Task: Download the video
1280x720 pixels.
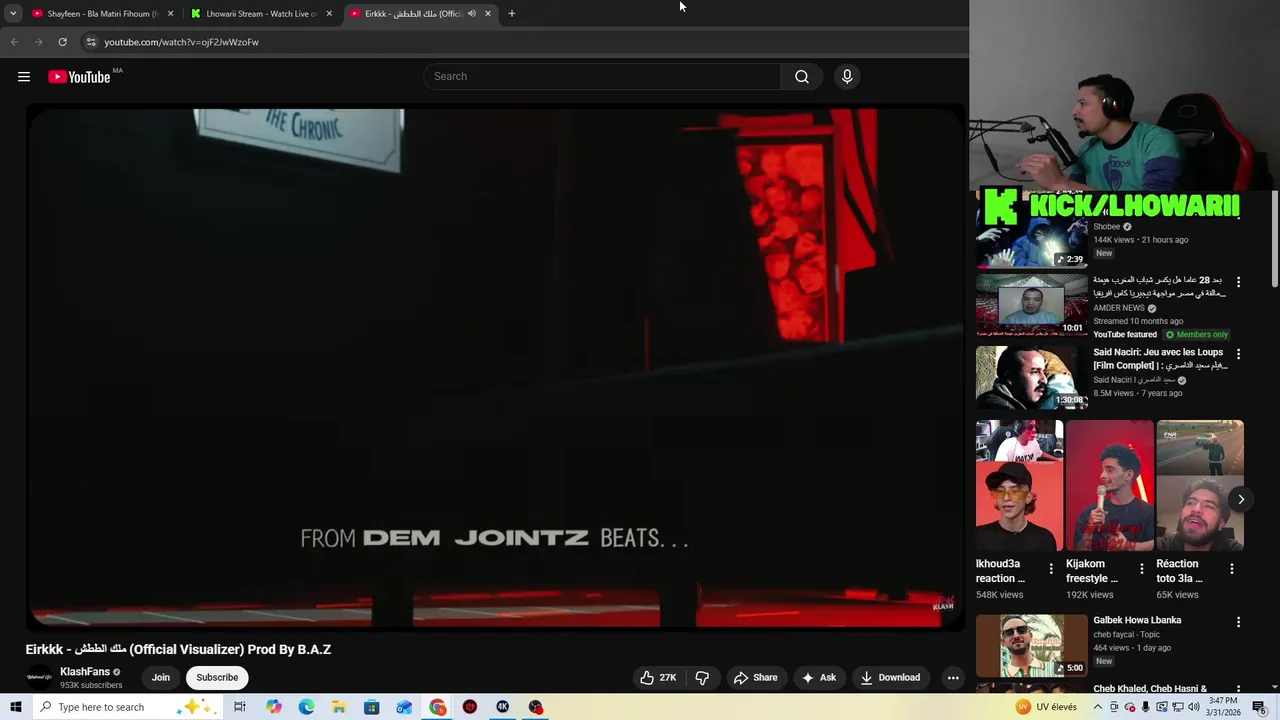Action: coord(889,677)
